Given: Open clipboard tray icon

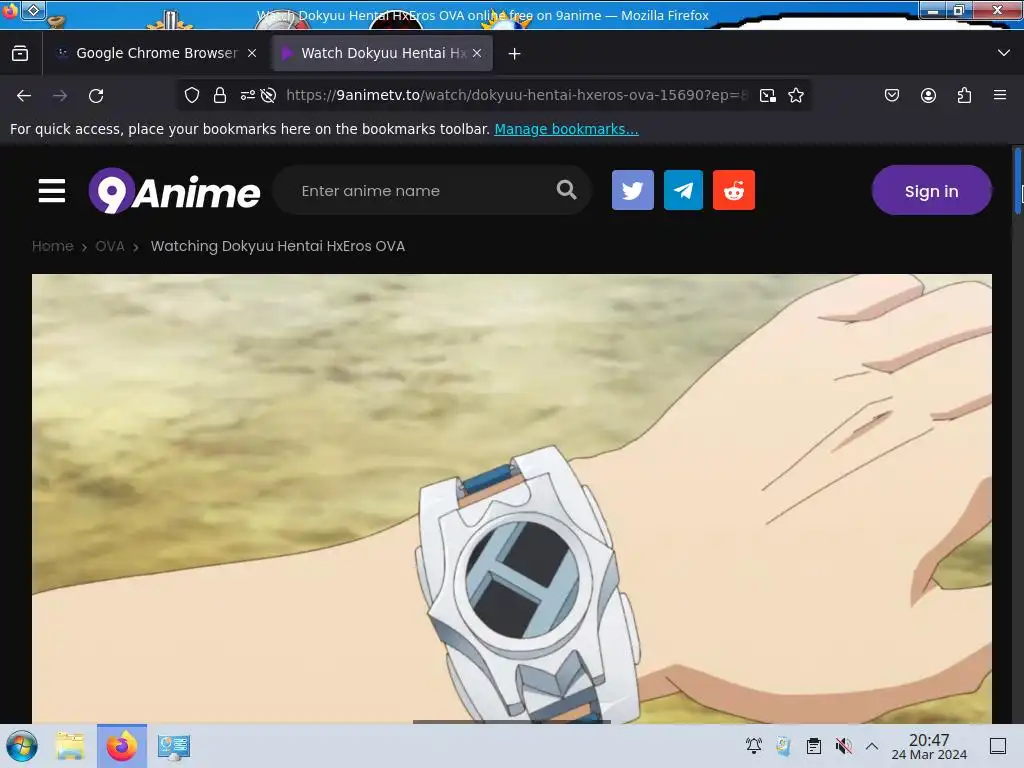Looking at the screenshot, I should coord(814,746).
